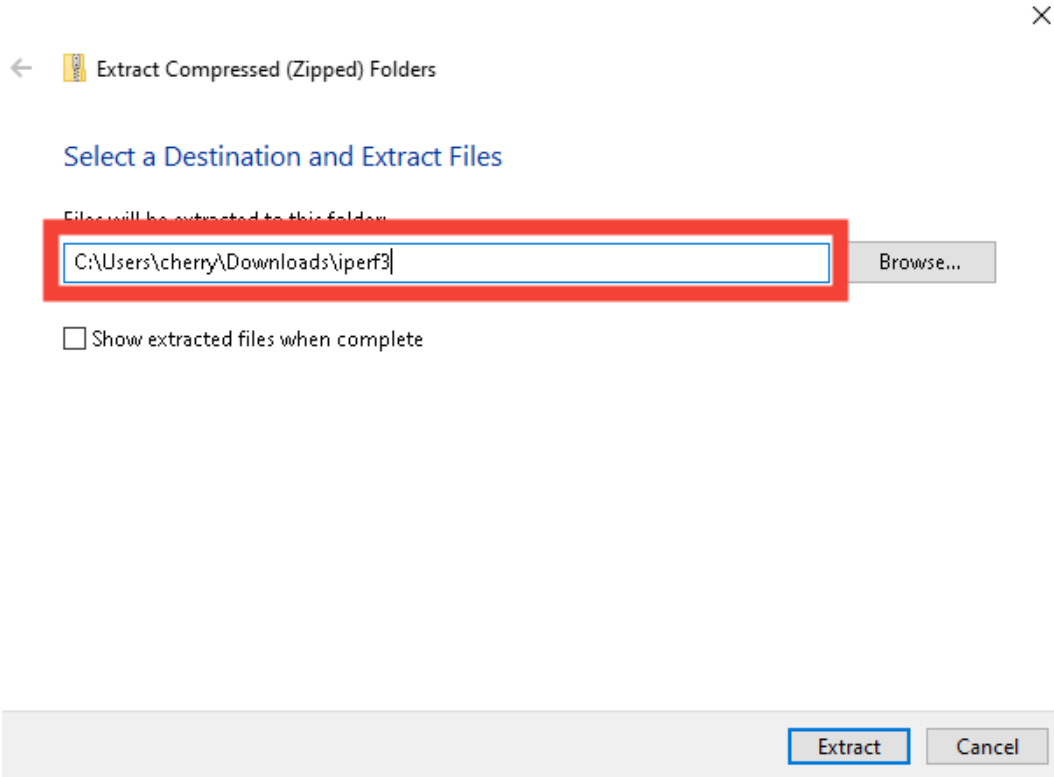Close the extraction wizard with the X

1039,15
